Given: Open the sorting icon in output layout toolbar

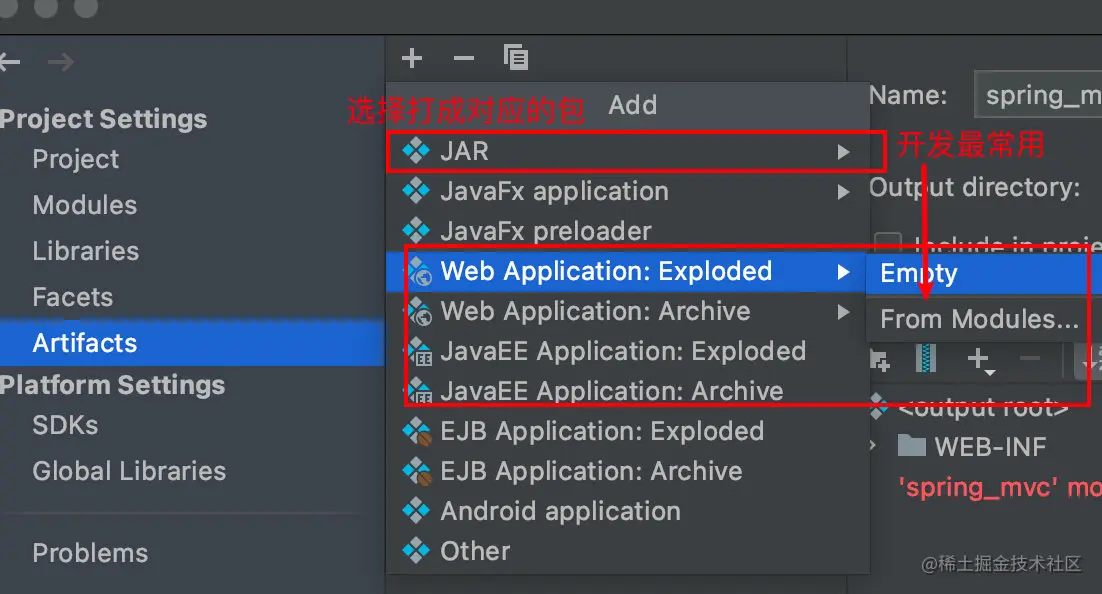Looking at the screenshot, I should point(1090,360).
